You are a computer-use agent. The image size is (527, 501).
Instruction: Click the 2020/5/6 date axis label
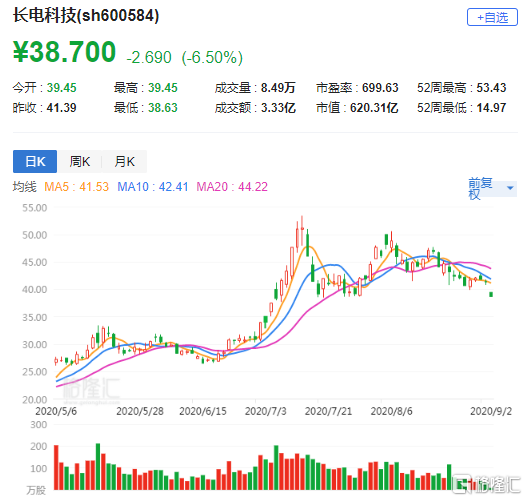(56, 411)
